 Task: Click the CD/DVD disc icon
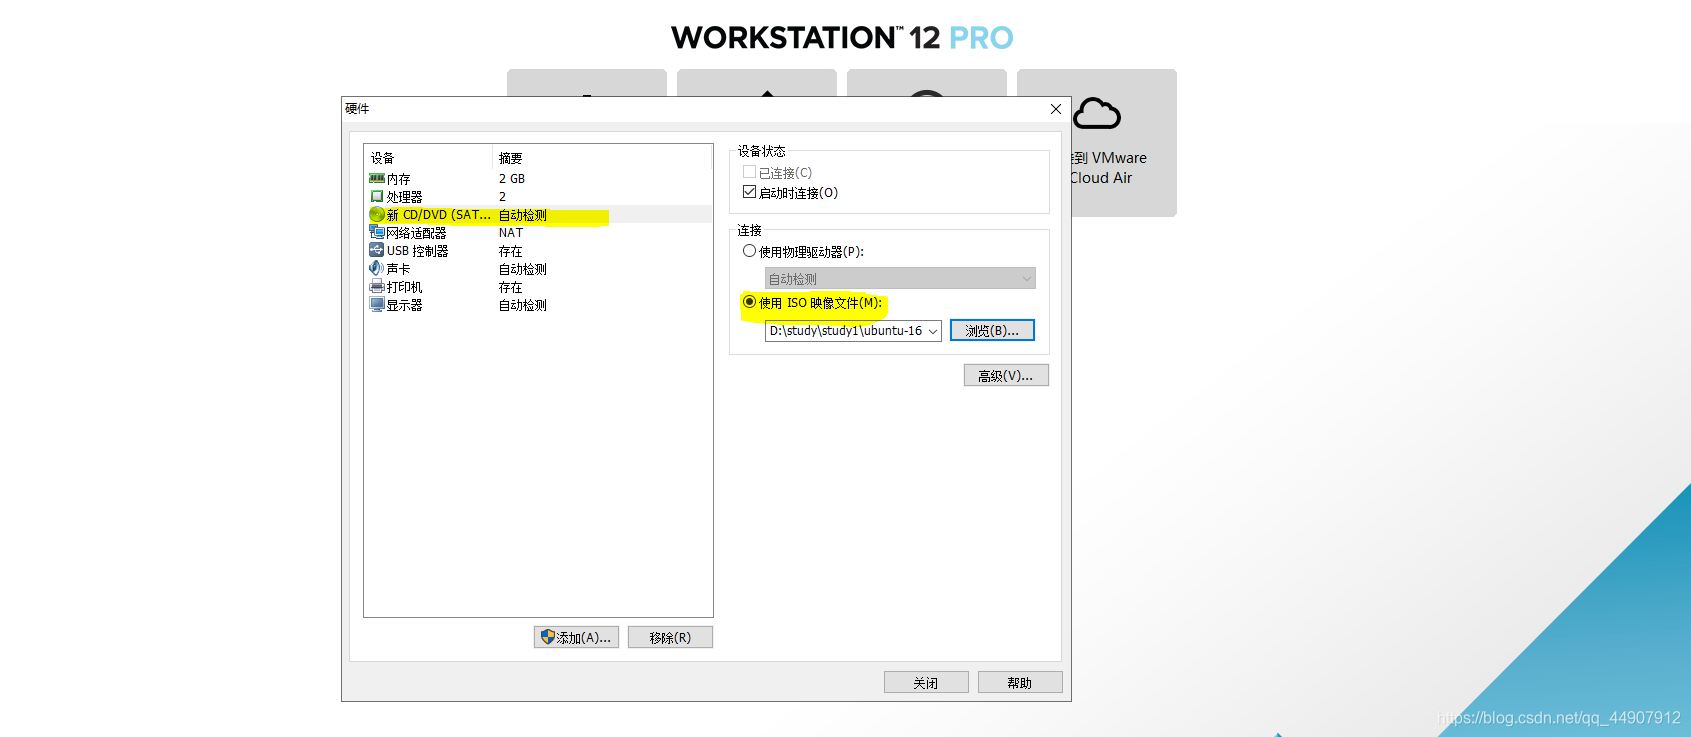[x=377, y=215]
